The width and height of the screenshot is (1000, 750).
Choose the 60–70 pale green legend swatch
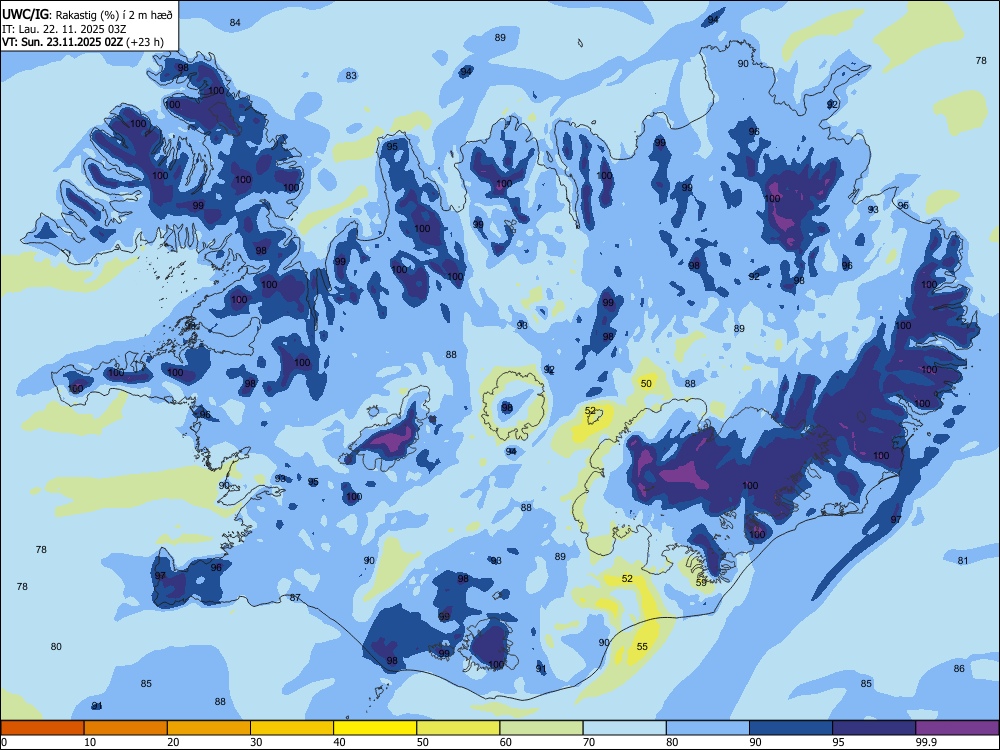(x=541, y=728)
